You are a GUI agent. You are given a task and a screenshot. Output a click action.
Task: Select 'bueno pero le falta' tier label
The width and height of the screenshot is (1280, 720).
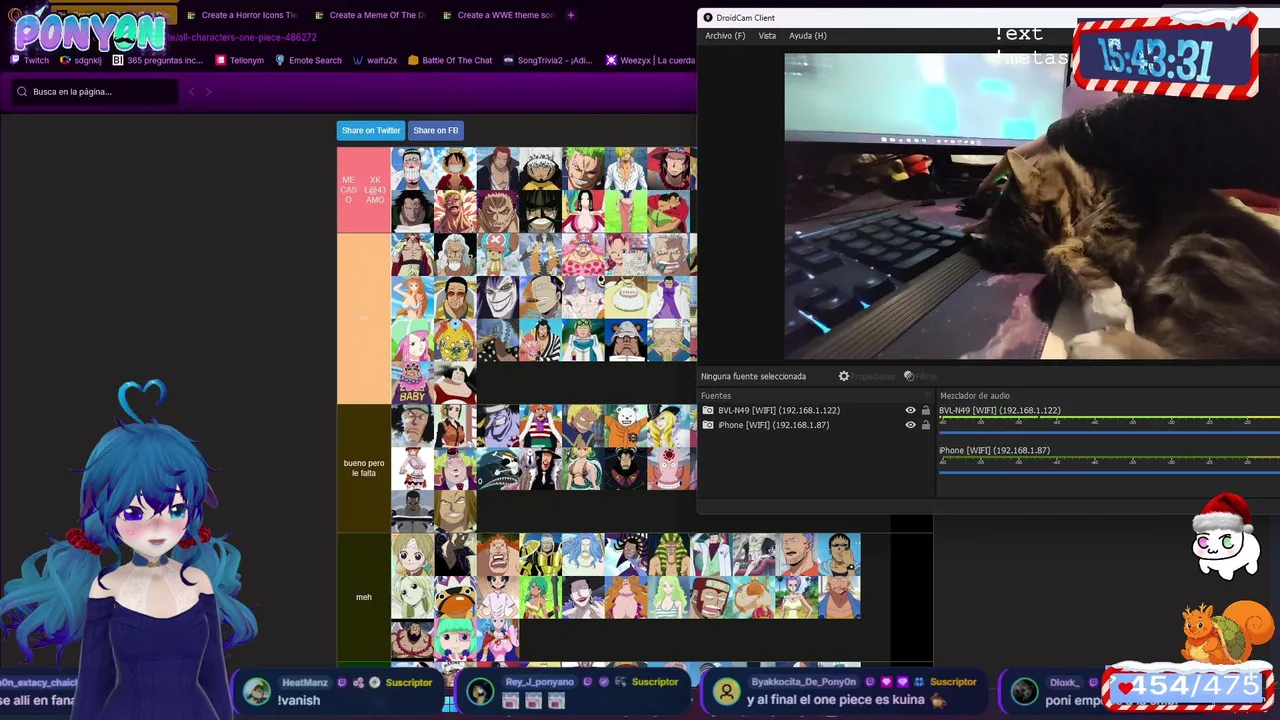364,468
